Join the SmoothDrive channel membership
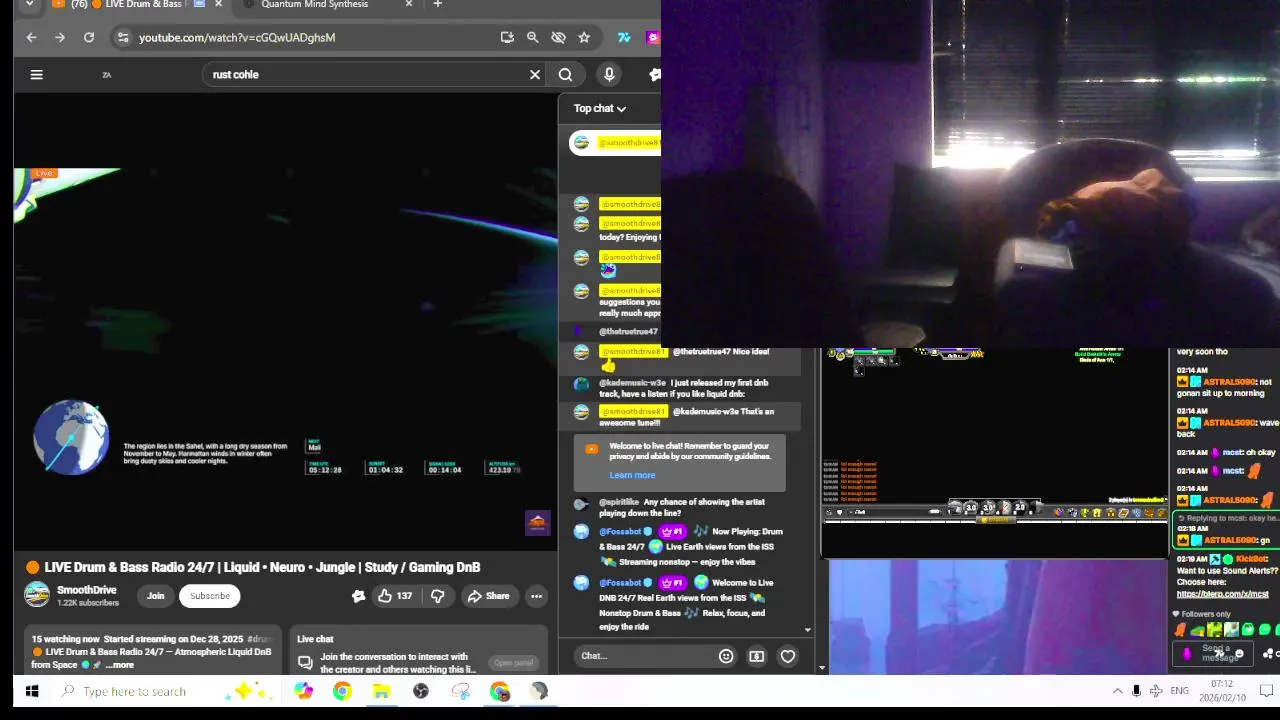 pos(156,596)
